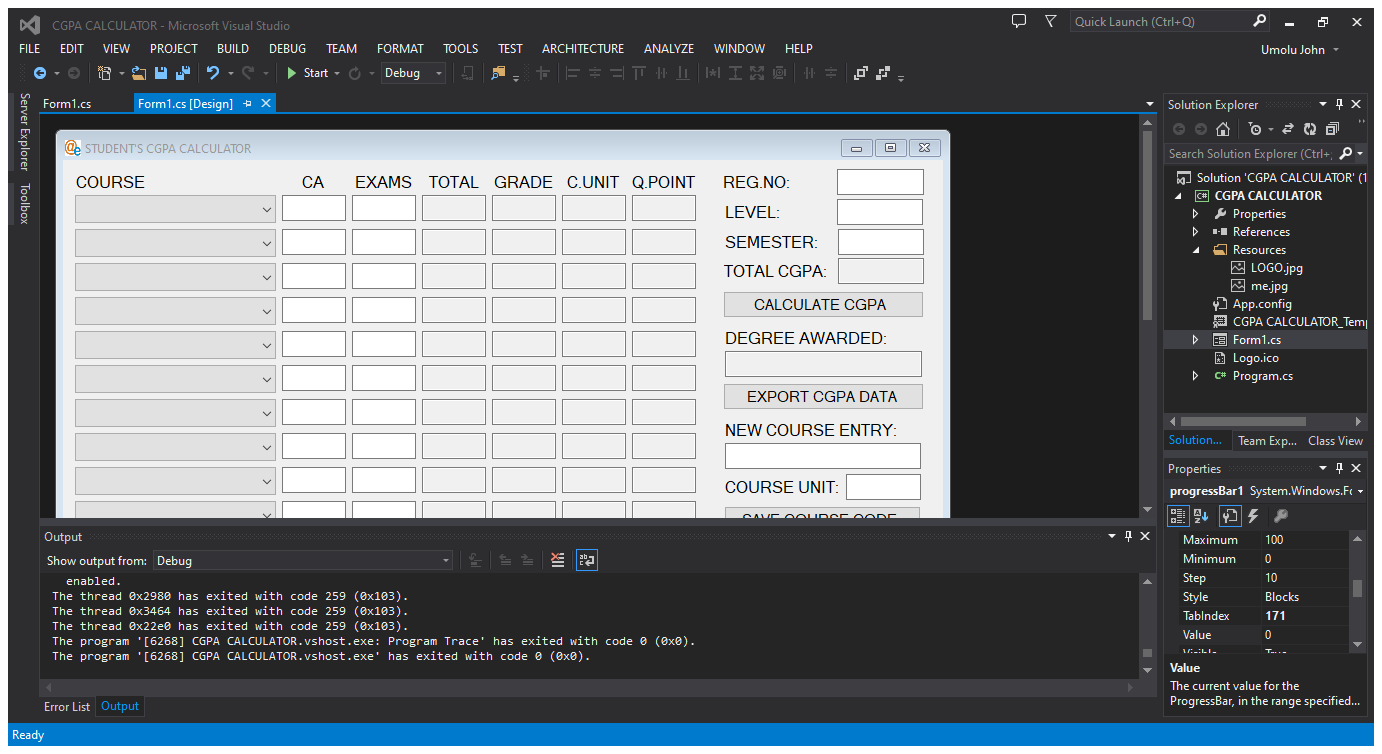Open the Show output from dropdown
The height and width of the screenshot is (754, 1382).
coord(303,561)
